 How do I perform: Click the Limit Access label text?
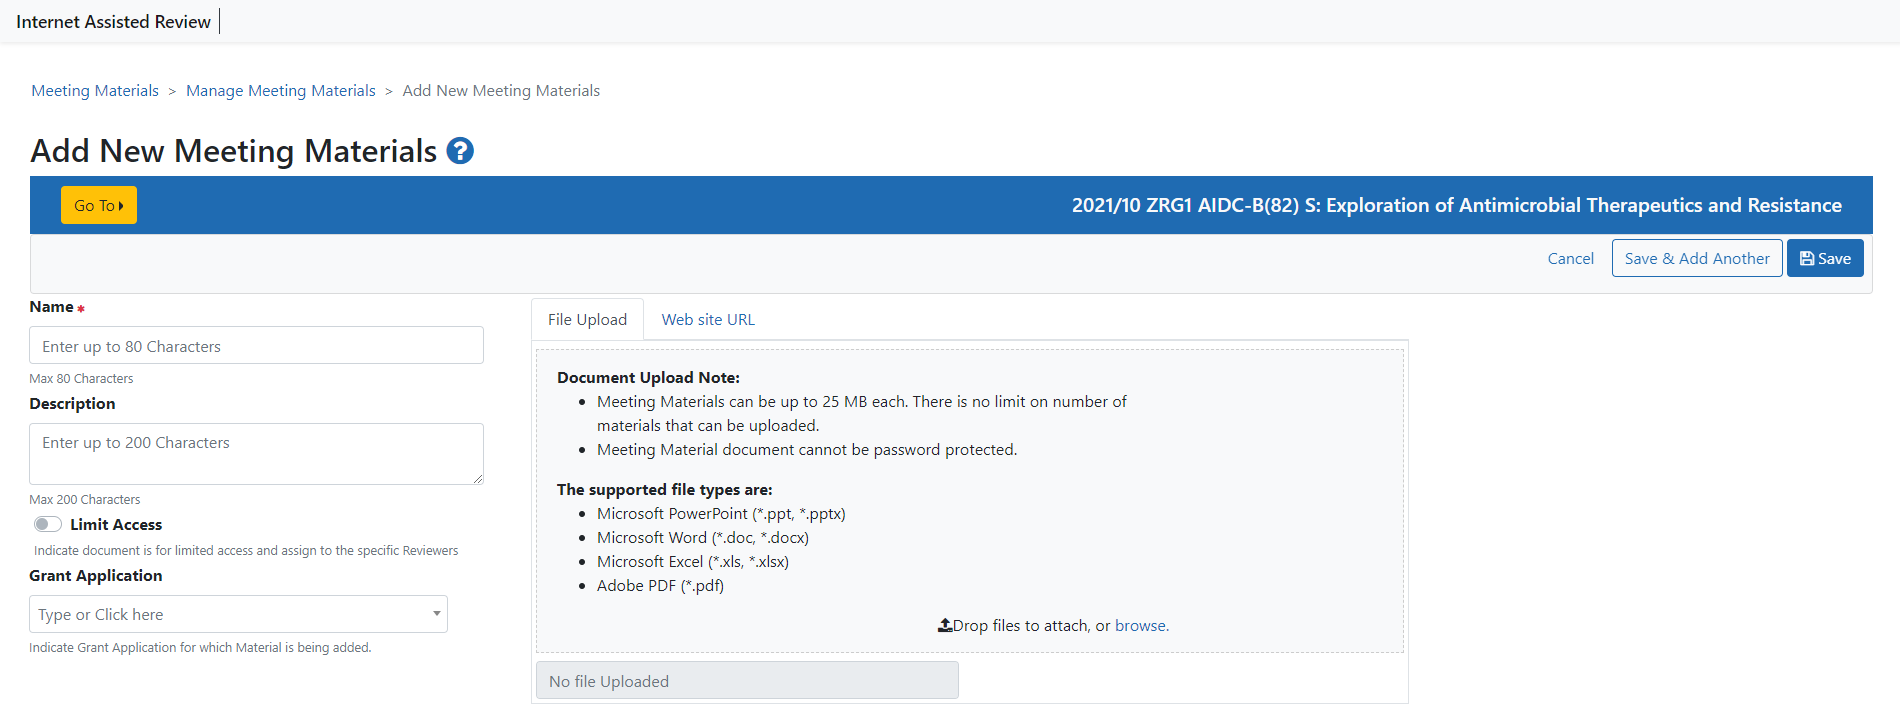[x=116, y=524]
